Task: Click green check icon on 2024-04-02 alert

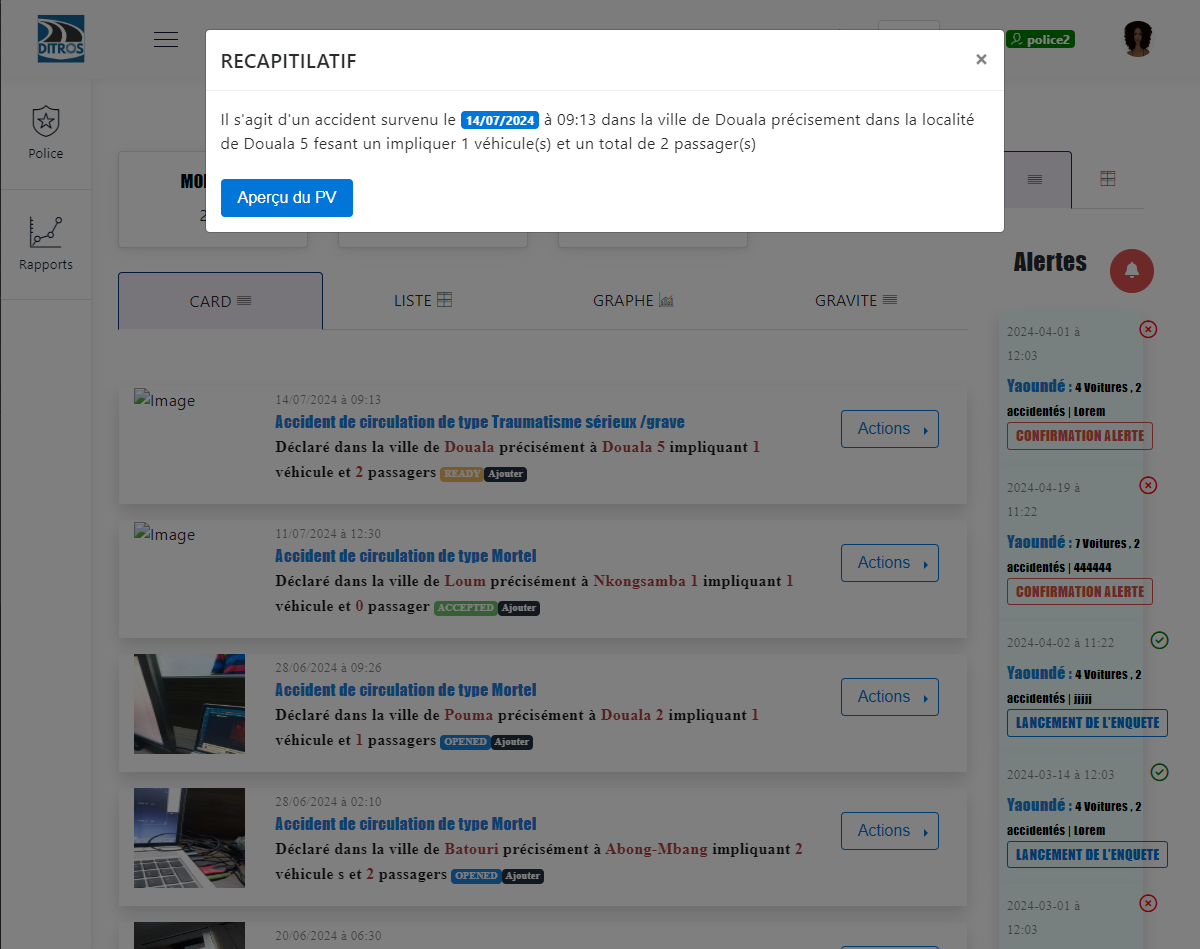Action: pos(1160,640)
